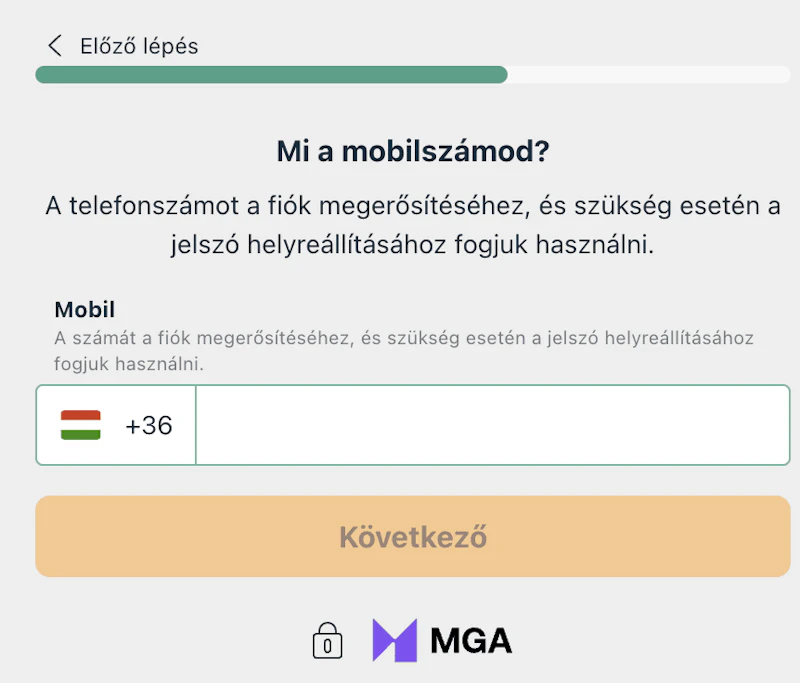Screen dimensions: 800x683
Task: Click the right end of the green progress fill
Action: 502,75
